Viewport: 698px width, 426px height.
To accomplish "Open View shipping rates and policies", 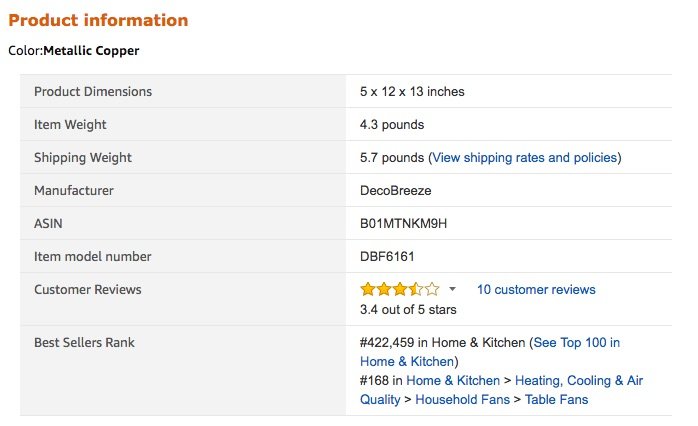I will (x=524, y=158).
